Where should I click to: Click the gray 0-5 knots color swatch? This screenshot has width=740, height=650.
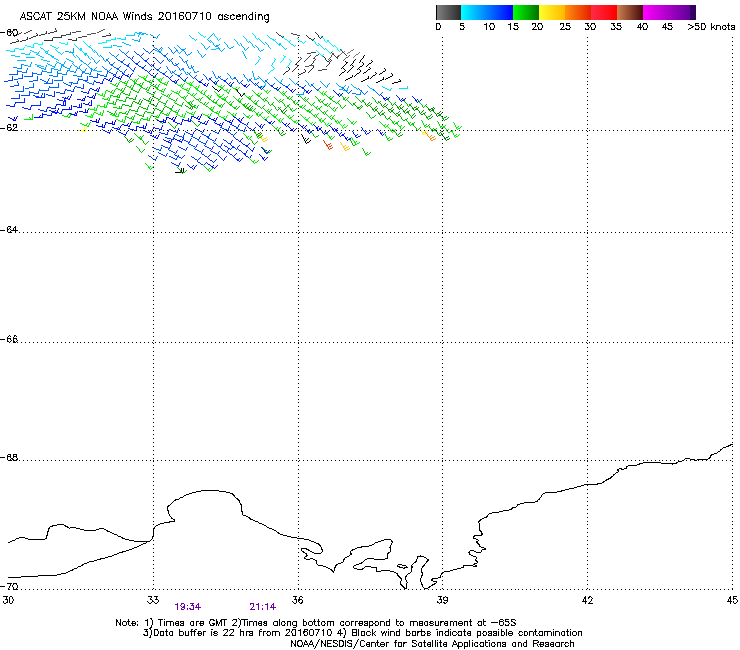(x=448, y=12)
